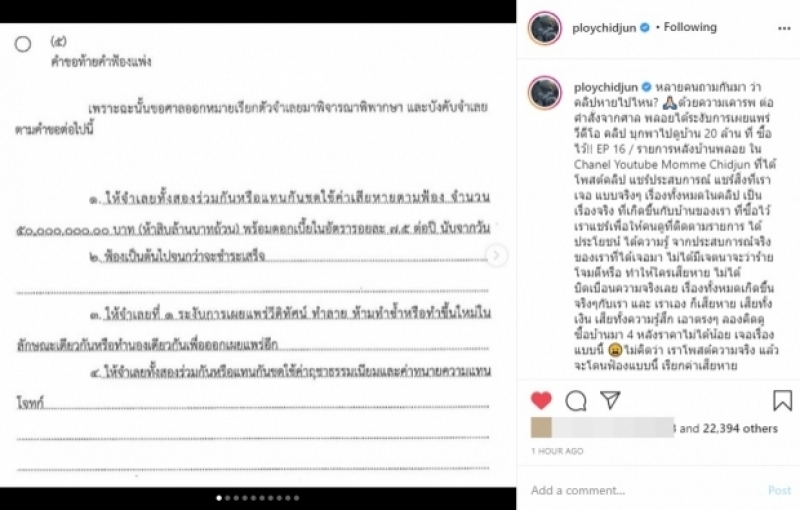Click the caption author's avatar
800x510 pixels.
545,93
